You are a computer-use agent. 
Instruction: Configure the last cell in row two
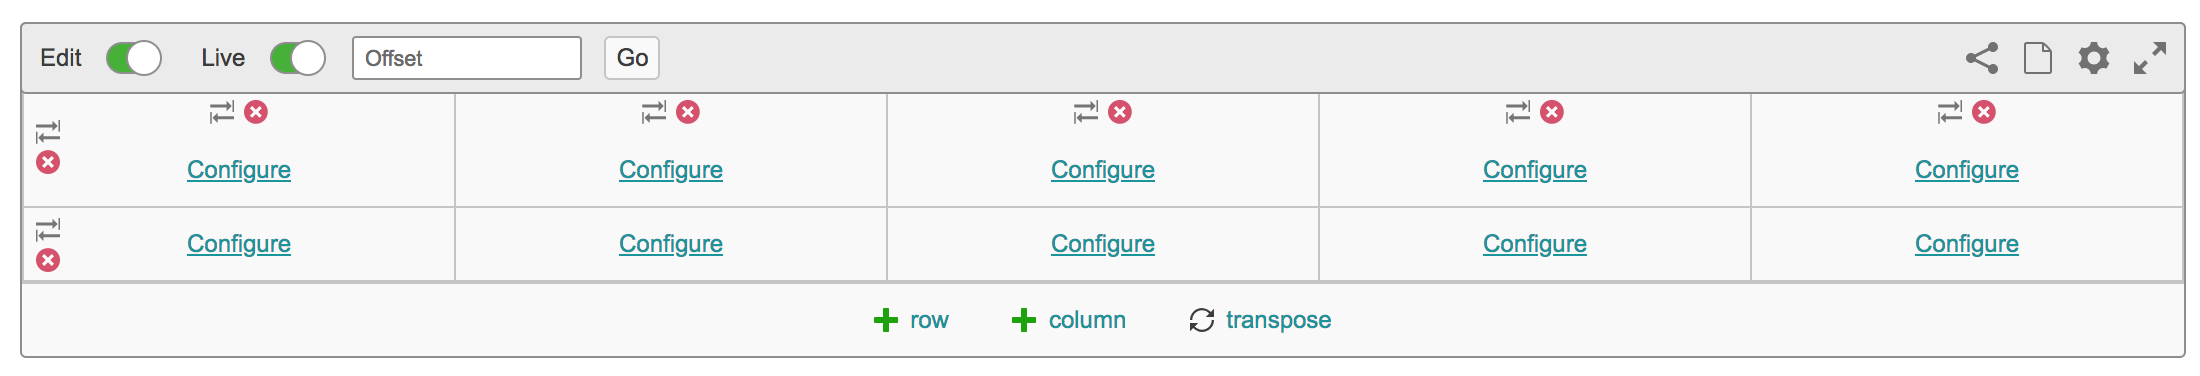pyautogui.click(x=1967, y=244)
